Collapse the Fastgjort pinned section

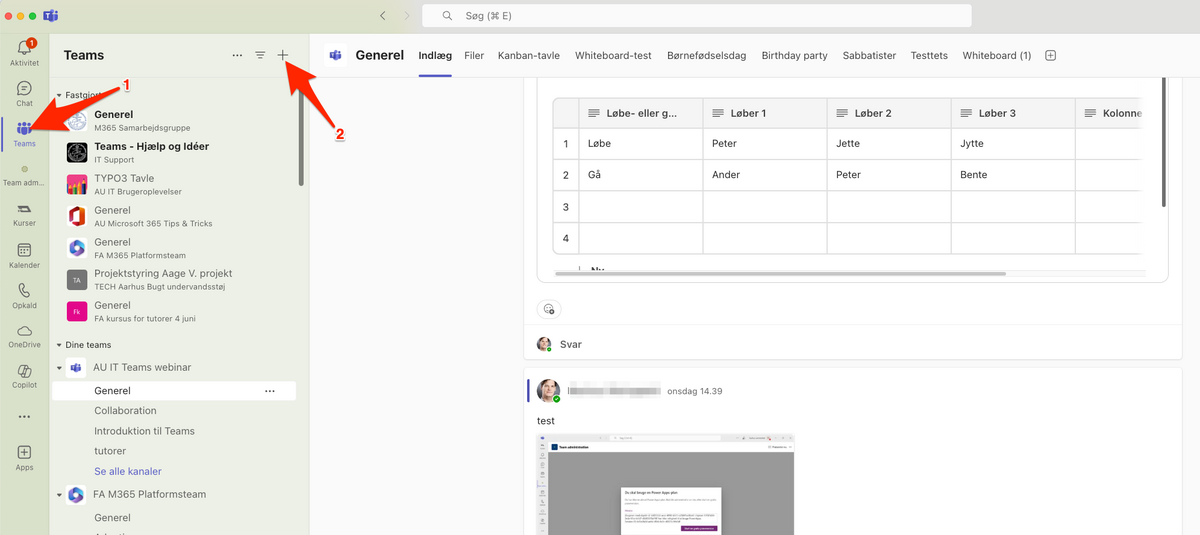pos(59,94)
